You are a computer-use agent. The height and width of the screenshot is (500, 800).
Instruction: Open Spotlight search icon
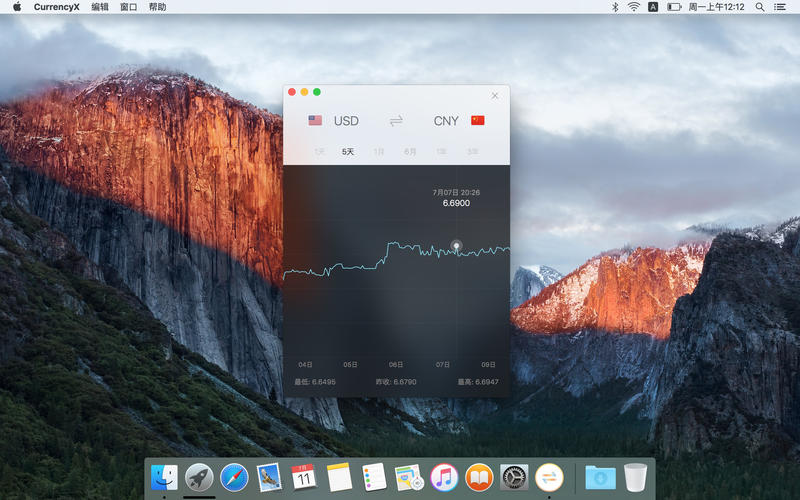(760, 7)
